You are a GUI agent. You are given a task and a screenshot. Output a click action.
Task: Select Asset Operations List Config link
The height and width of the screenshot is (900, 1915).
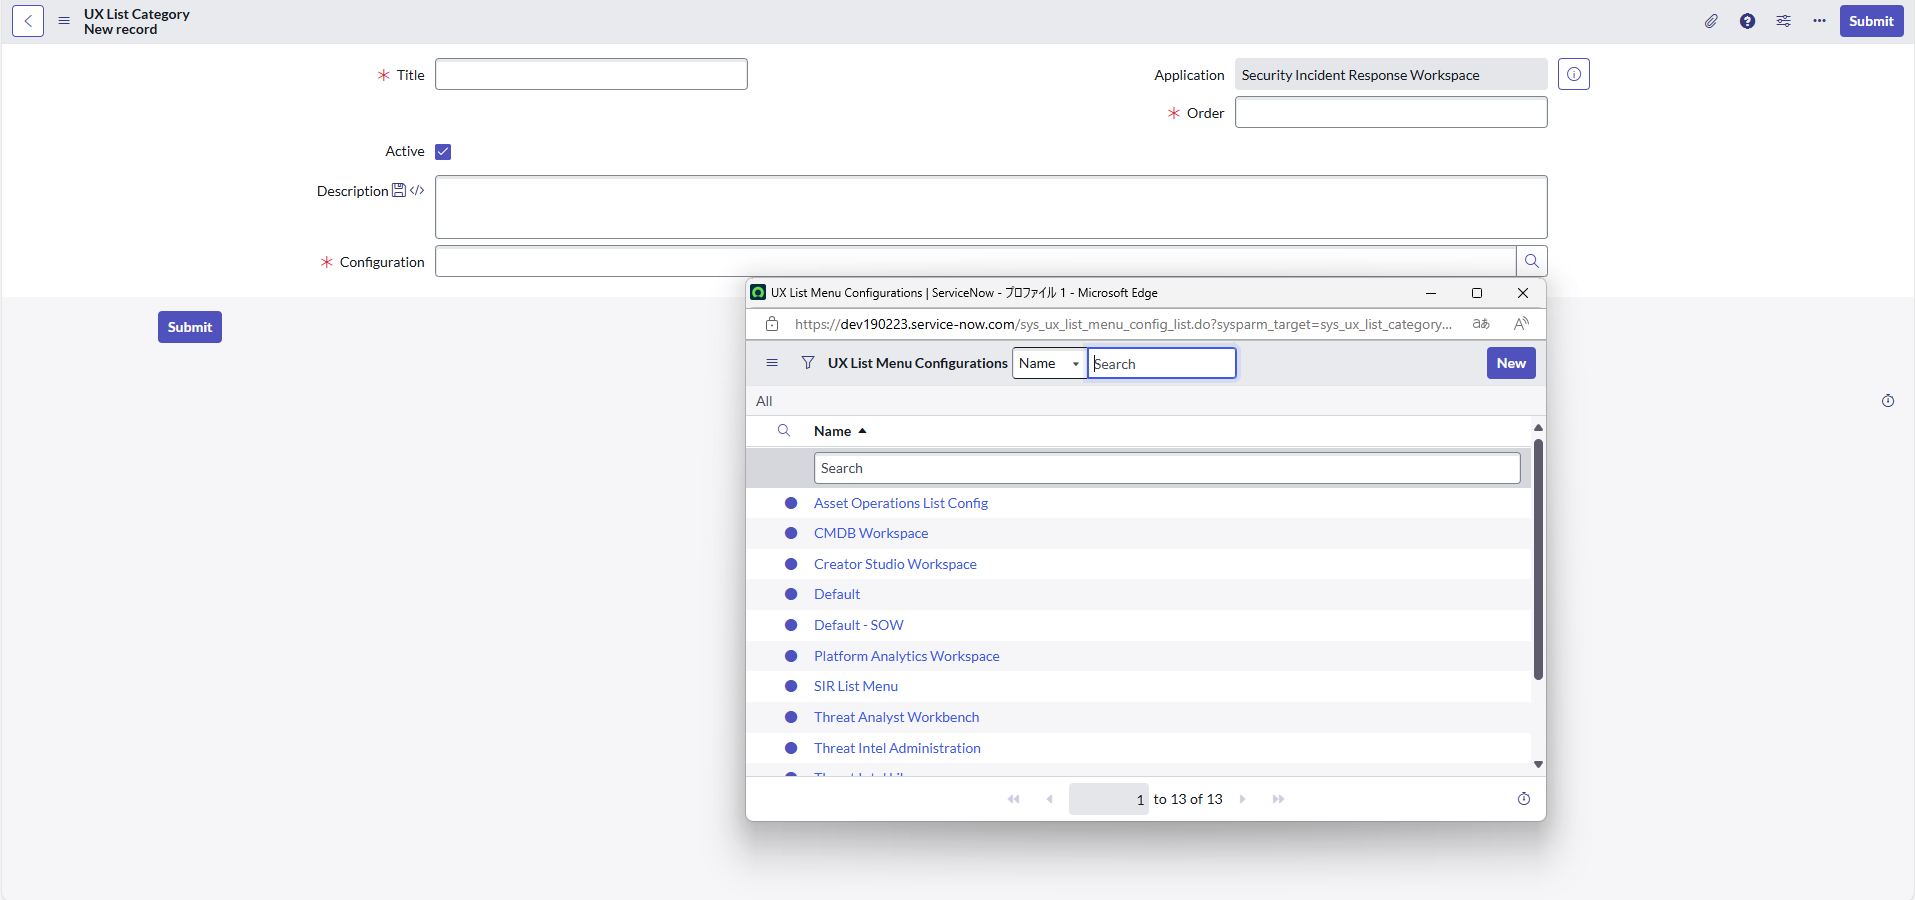(x=901, y=503)
